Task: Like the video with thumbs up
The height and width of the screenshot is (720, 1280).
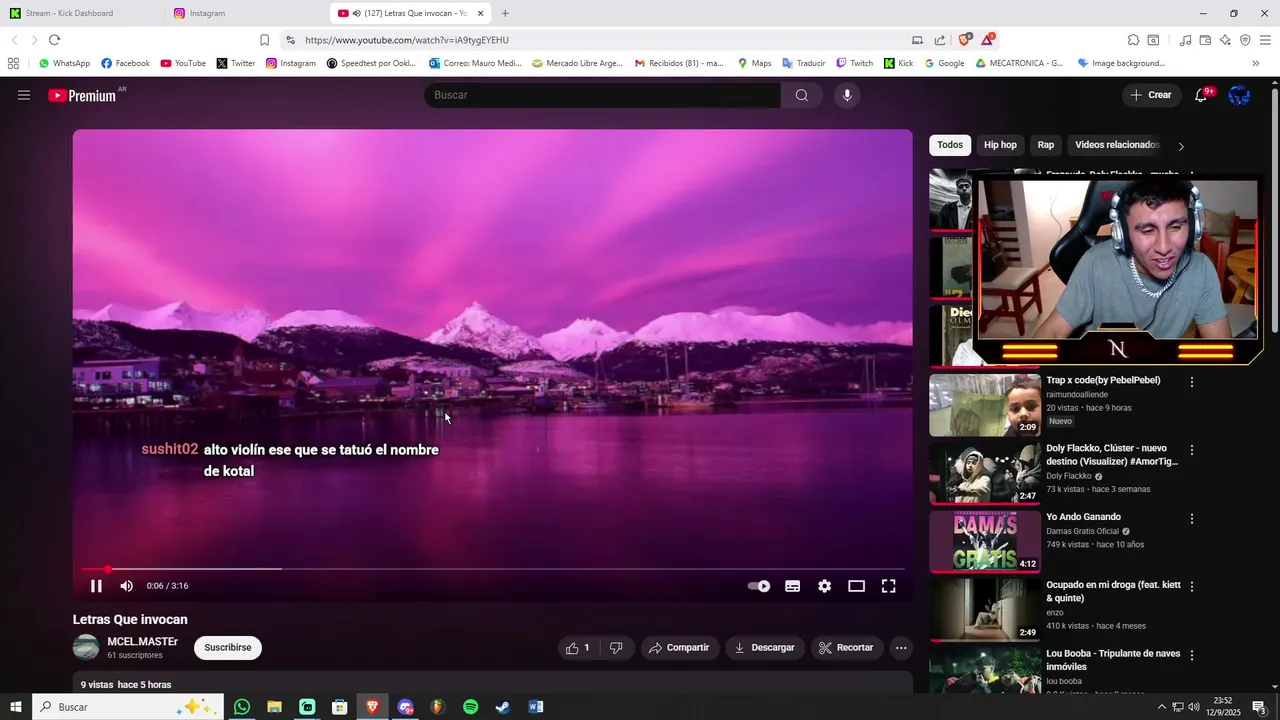Action: pyautogui.click(x=578, y=648)
